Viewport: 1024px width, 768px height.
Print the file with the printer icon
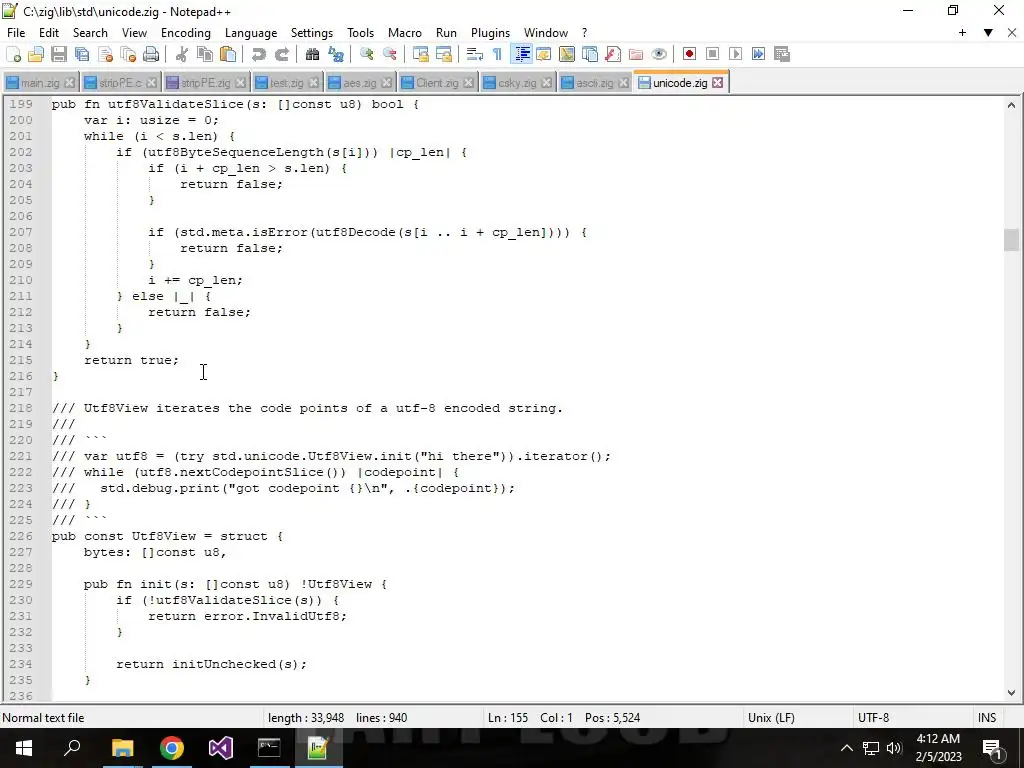click(151, 54)
